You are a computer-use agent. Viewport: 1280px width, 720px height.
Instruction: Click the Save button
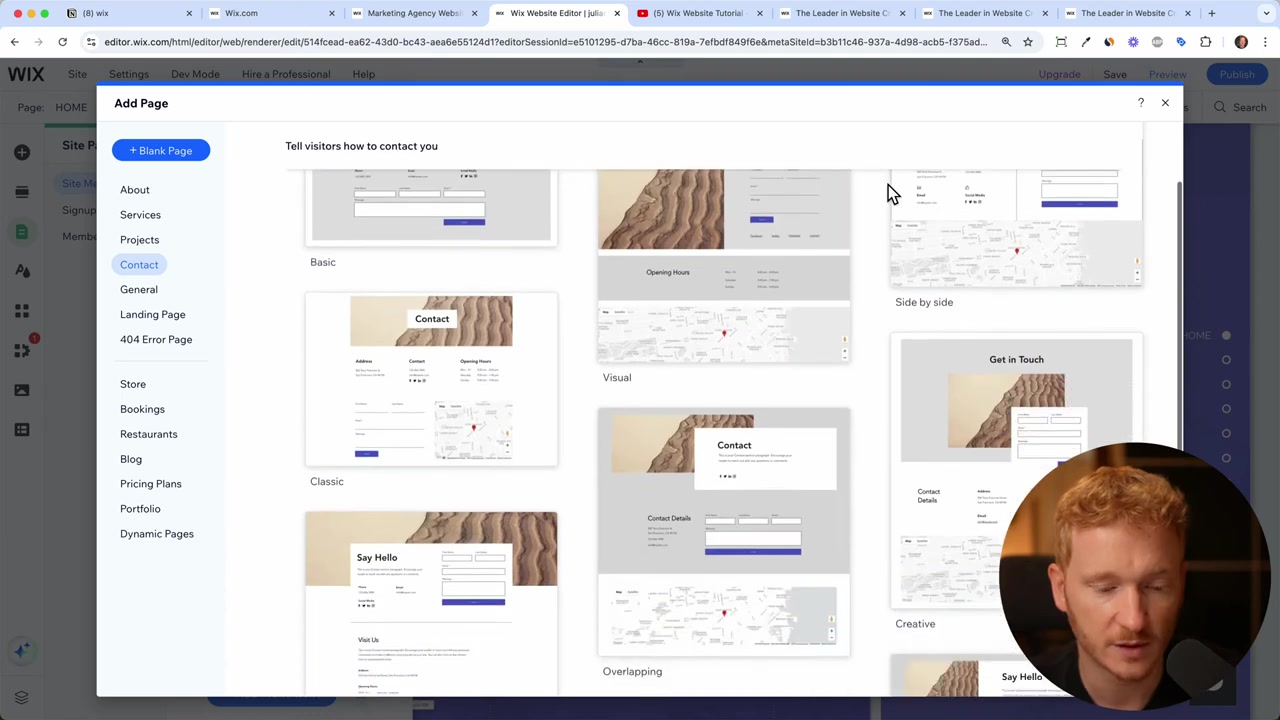[1115, 74]
